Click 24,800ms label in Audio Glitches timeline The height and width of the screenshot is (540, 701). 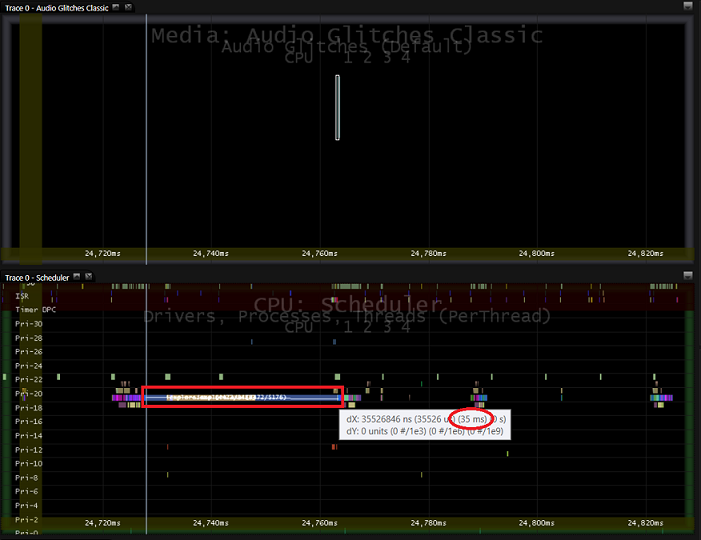(536, 253)
